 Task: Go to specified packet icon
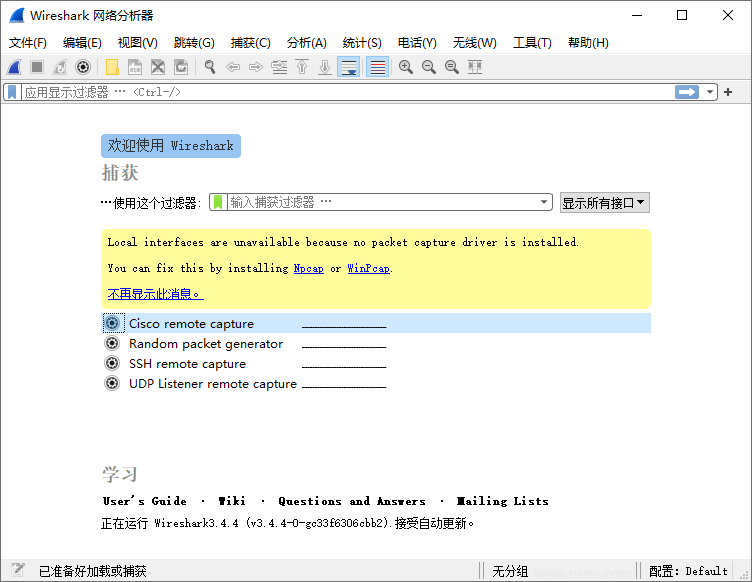point(279,67)
